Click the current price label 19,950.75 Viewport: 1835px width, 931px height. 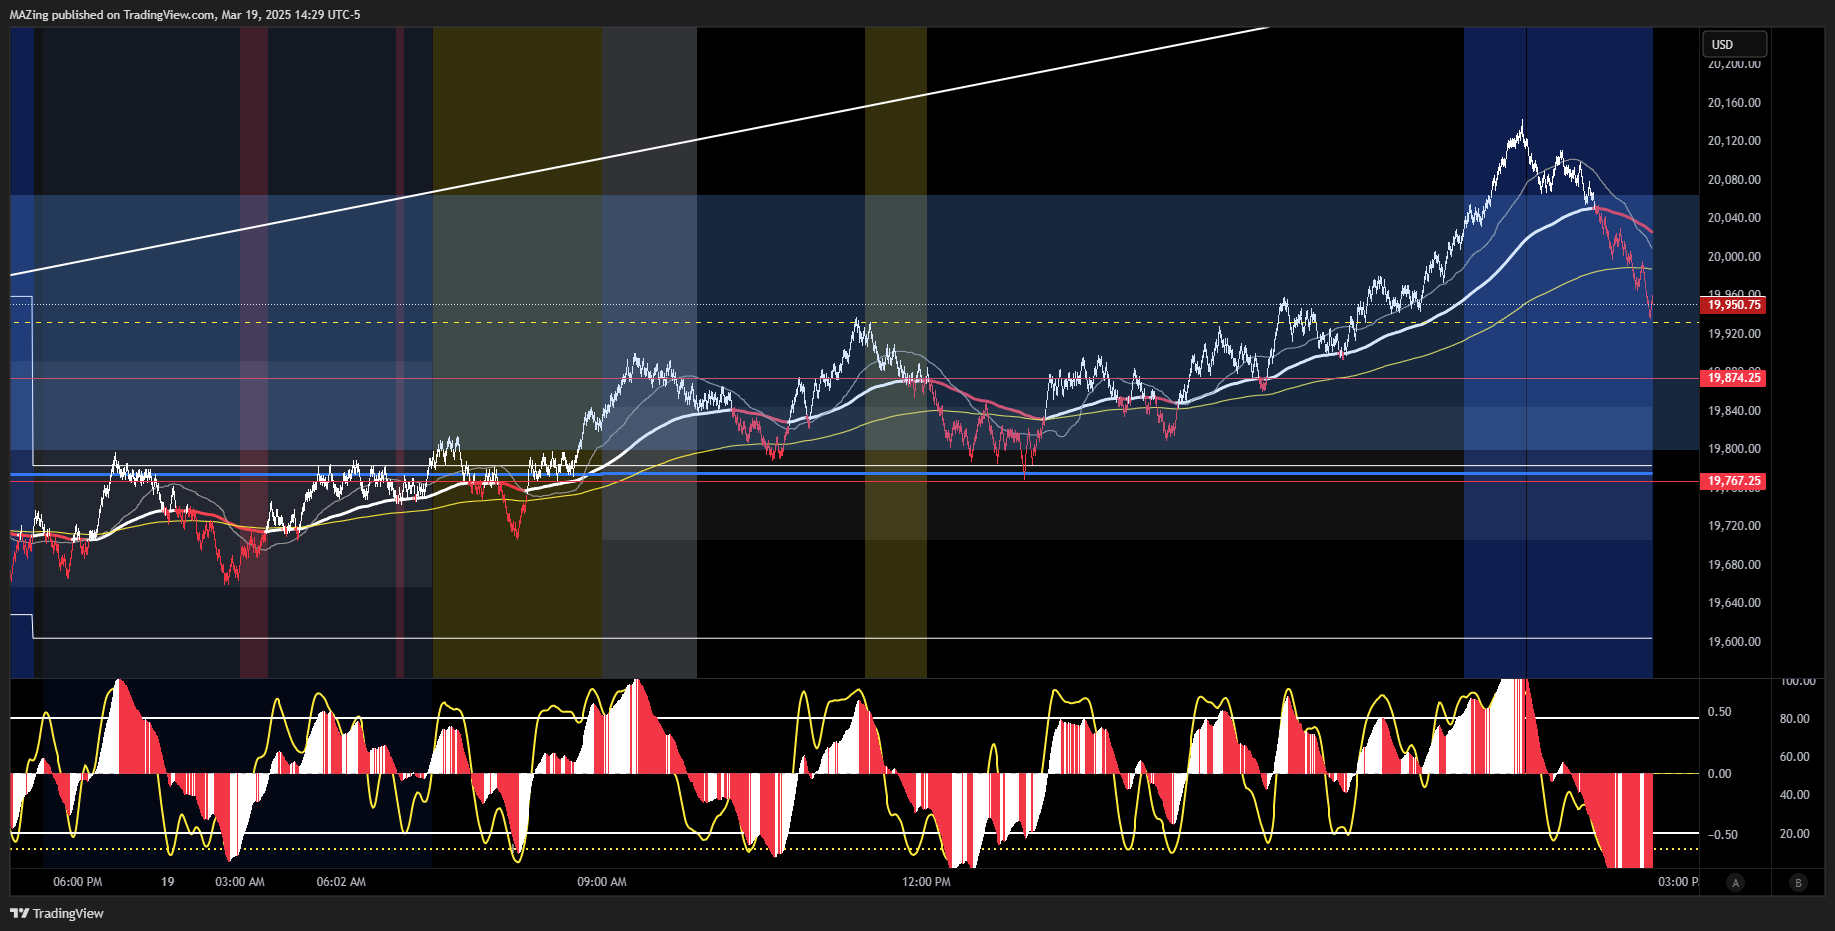[x=1733, y=305]
